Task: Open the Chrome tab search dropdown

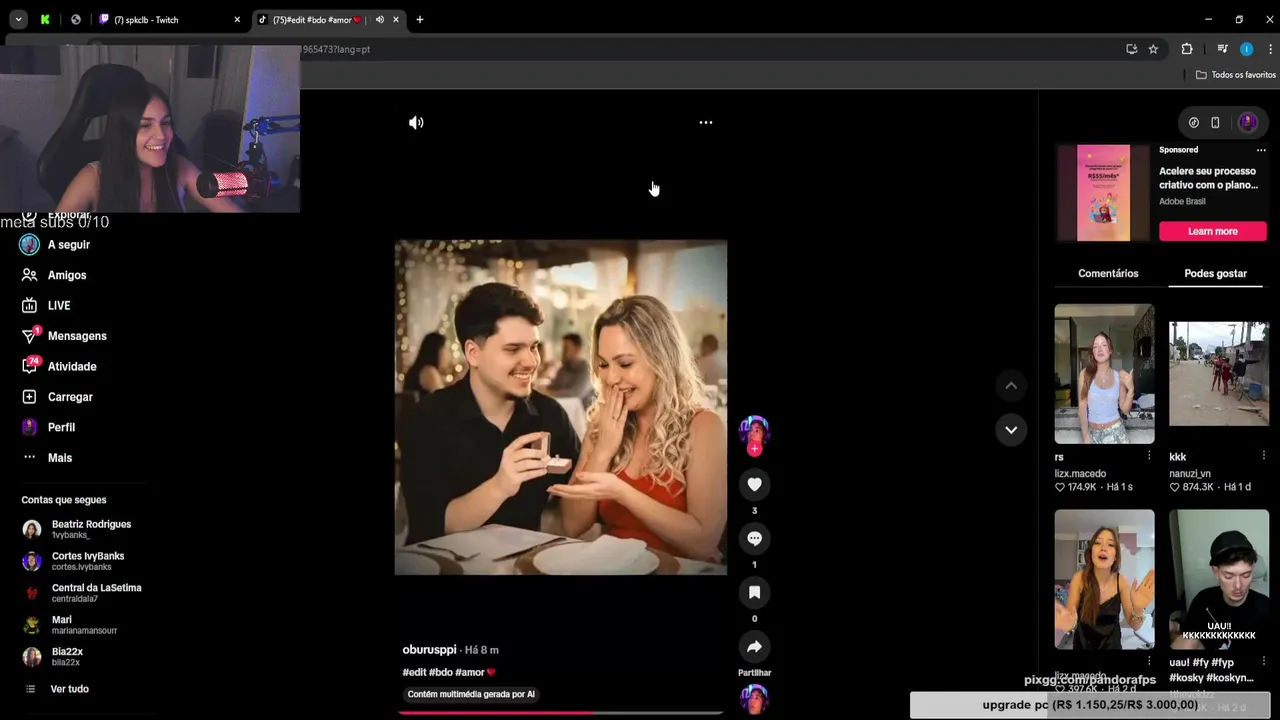Action: point(18,20)
